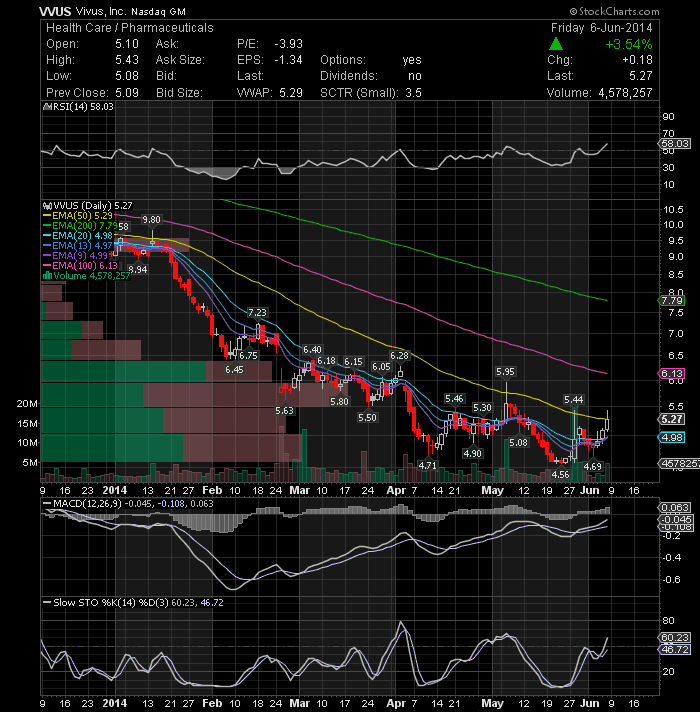
Task: Click the 4.90 price annotation
Action: coord(473,453)
